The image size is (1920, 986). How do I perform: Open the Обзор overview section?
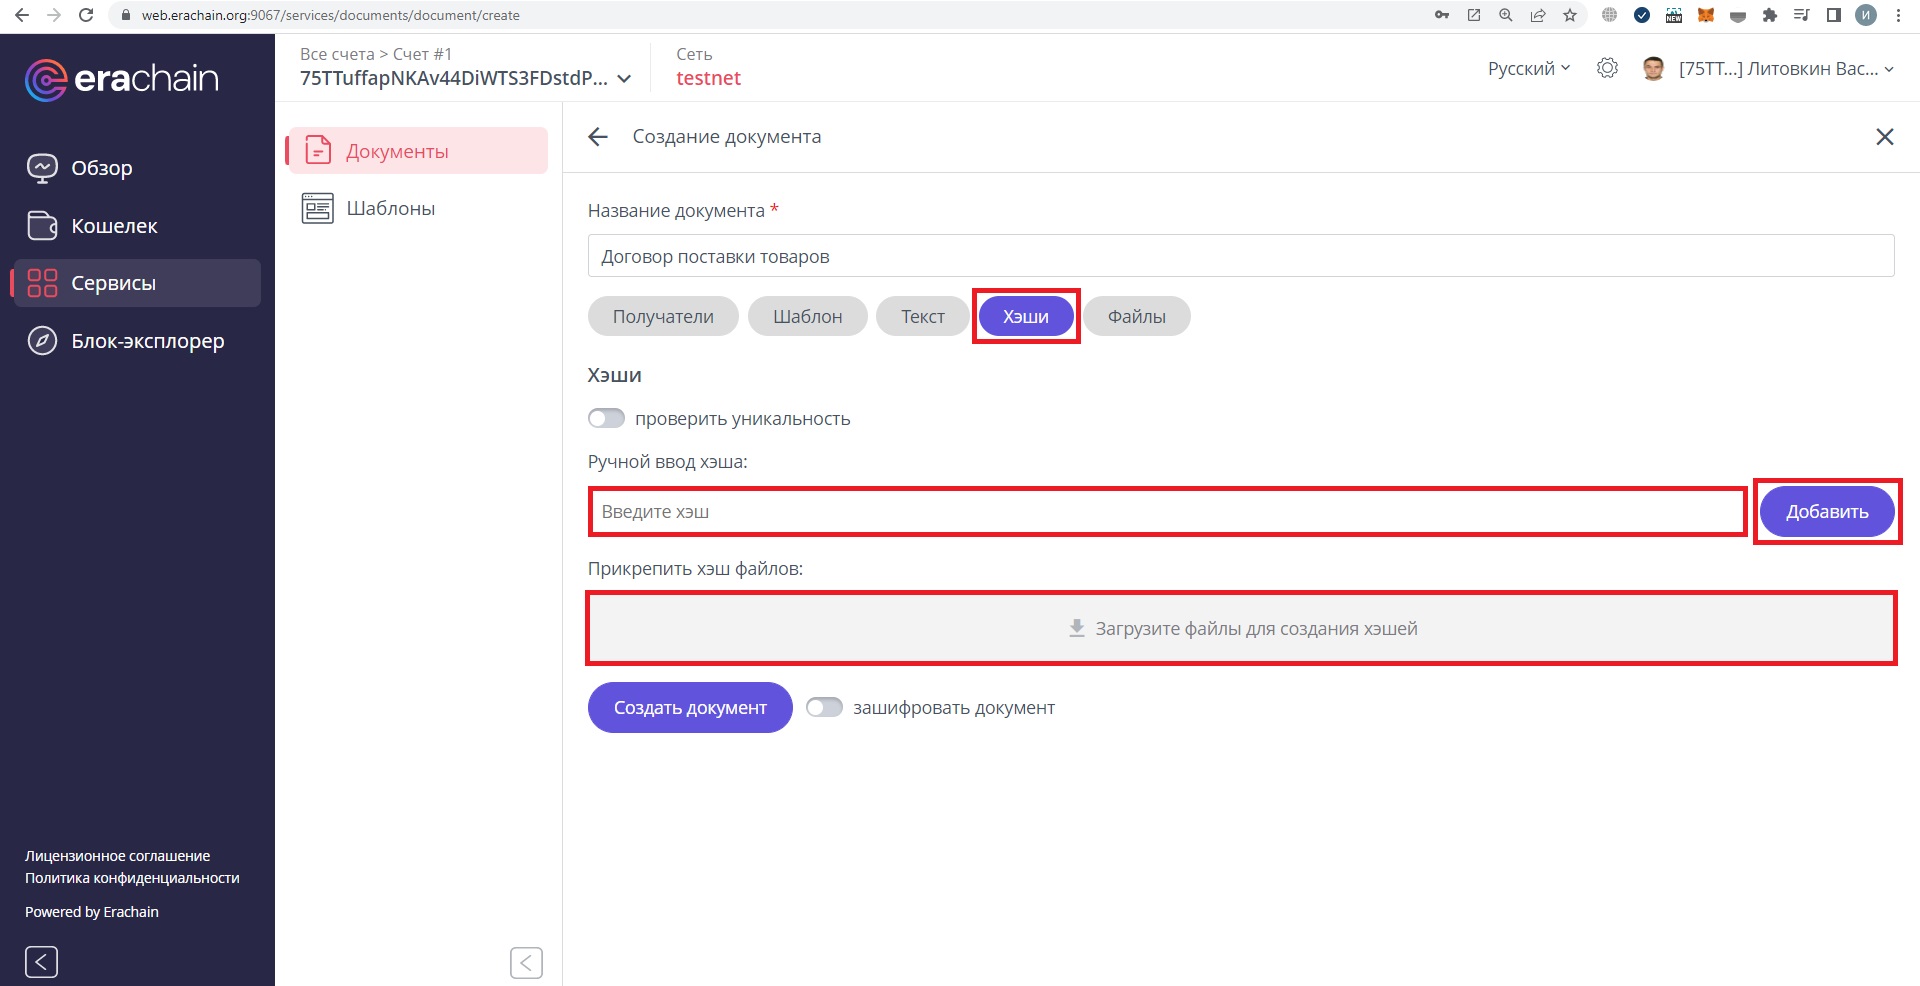100,168
